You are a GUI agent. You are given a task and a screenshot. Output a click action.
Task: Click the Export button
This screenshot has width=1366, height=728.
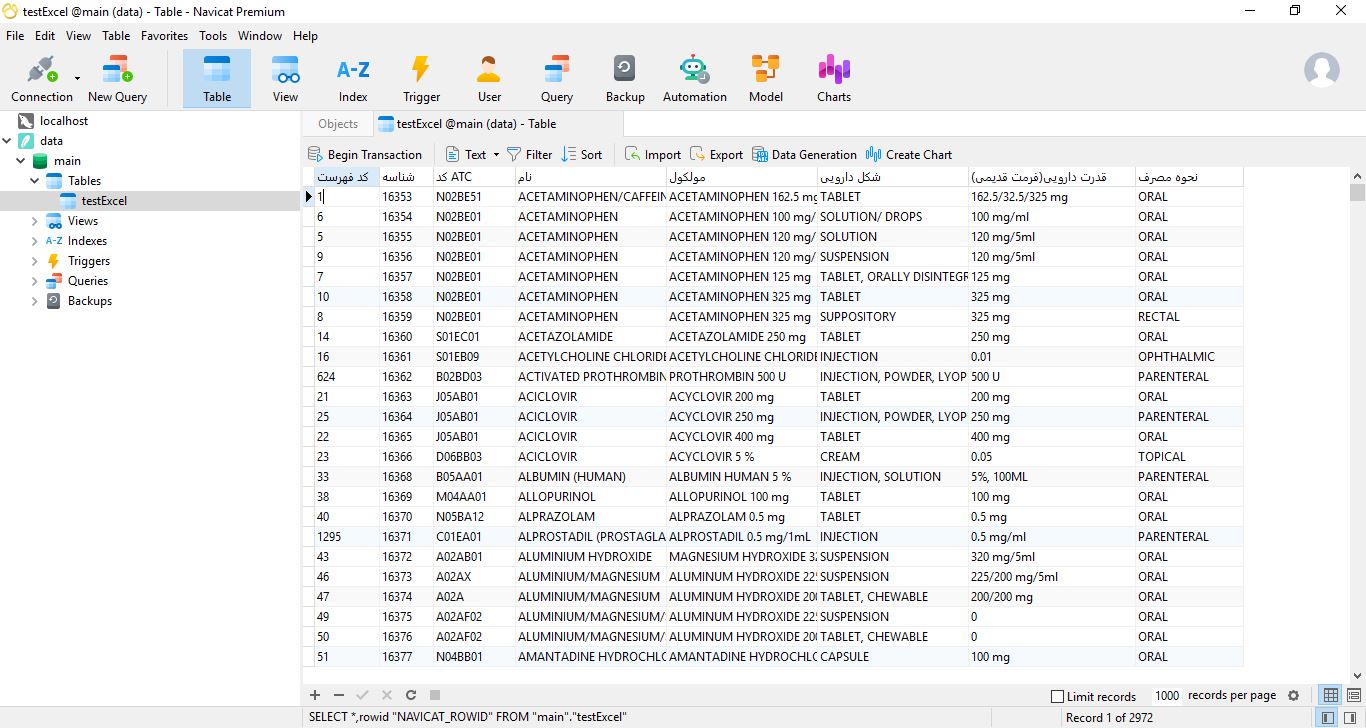tap(716, 154)
